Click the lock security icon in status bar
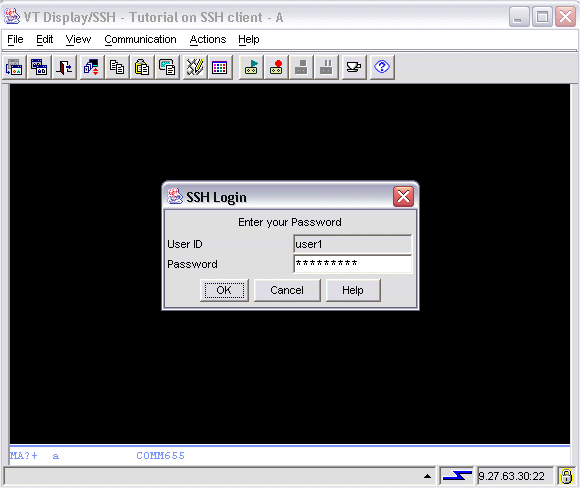The width and height of the screenshot is (580, 488). point(566,476)
